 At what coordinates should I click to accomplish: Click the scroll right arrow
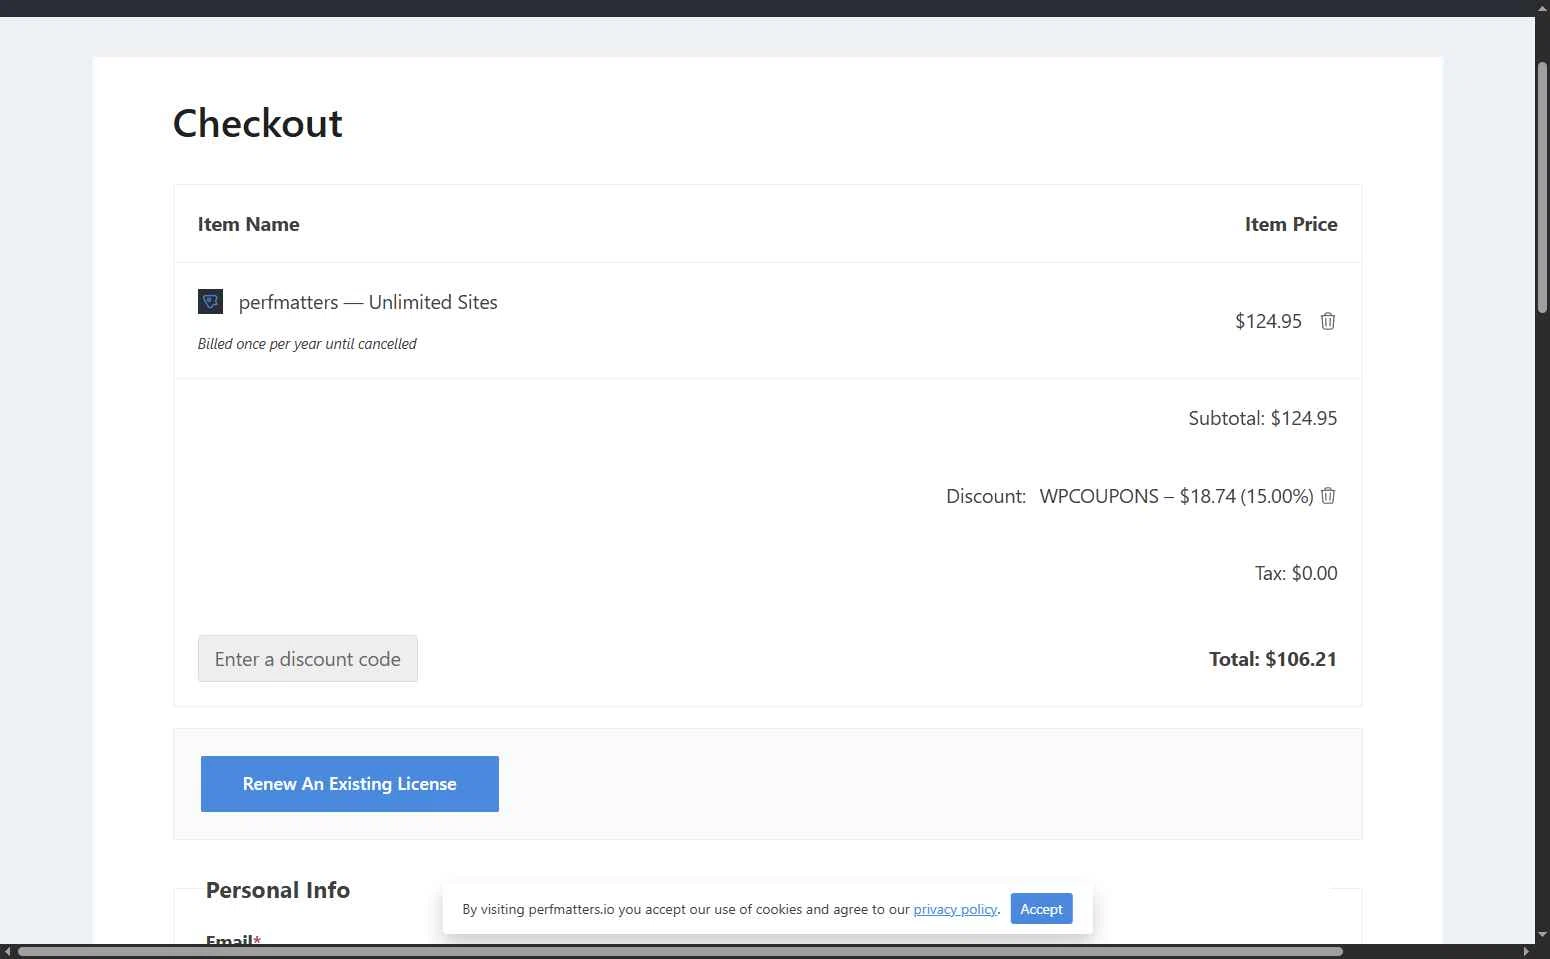(x=1526, y=951)
